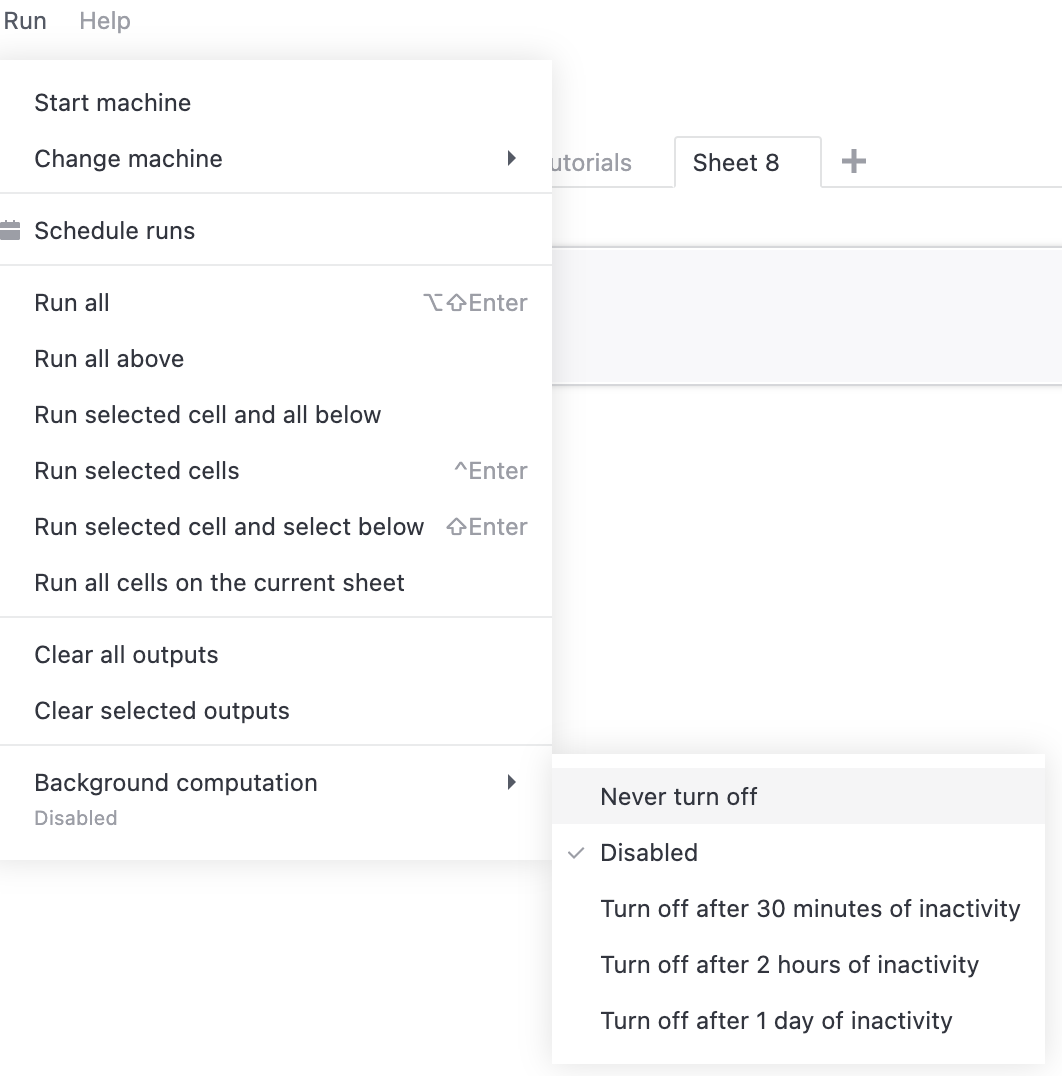
Task: Open the Run menu
Action: [x=23, y=20]
